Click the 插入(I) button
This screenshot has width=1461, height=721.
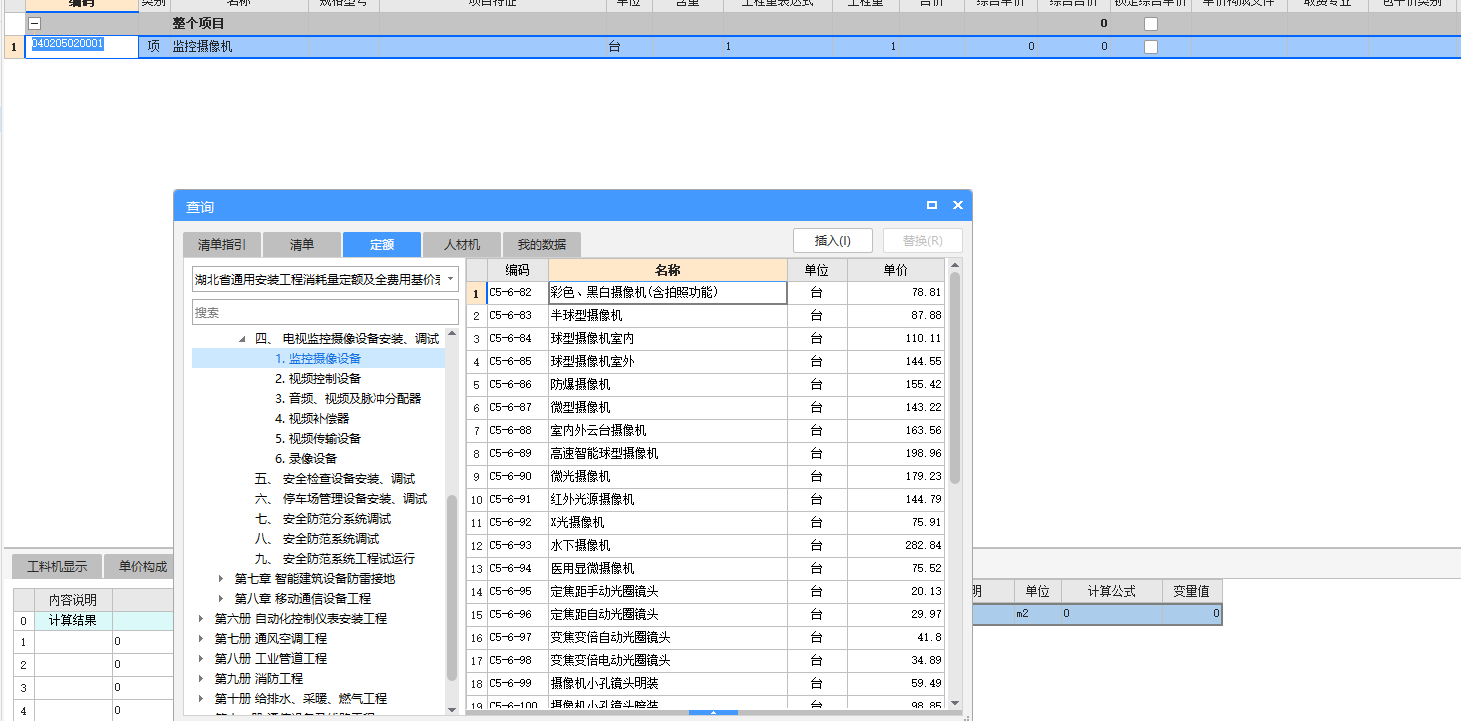[833, 241]
